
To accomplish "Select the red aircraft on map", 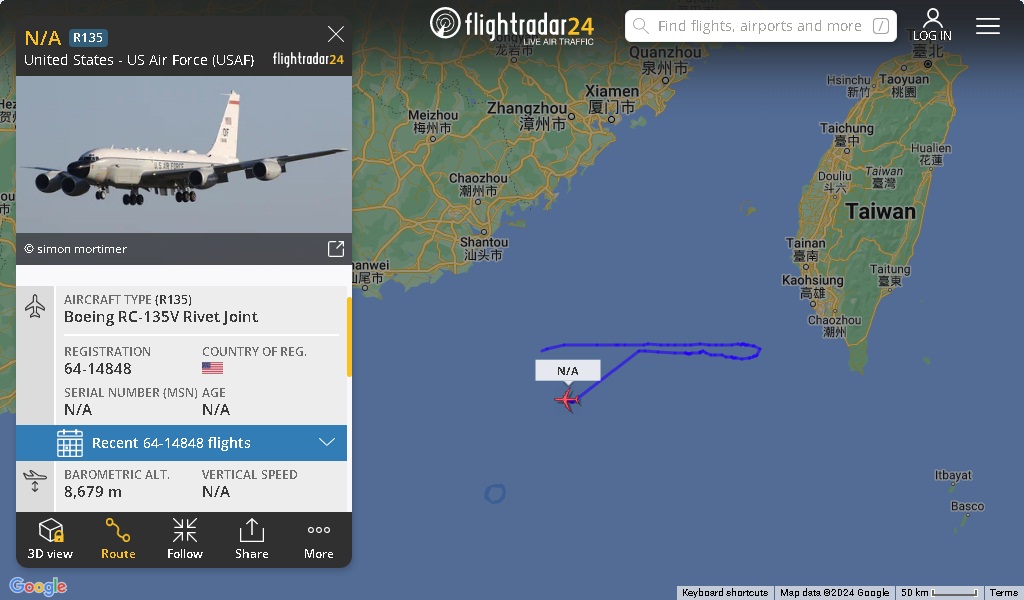I will pyautogui.click(x=567, y=399).
